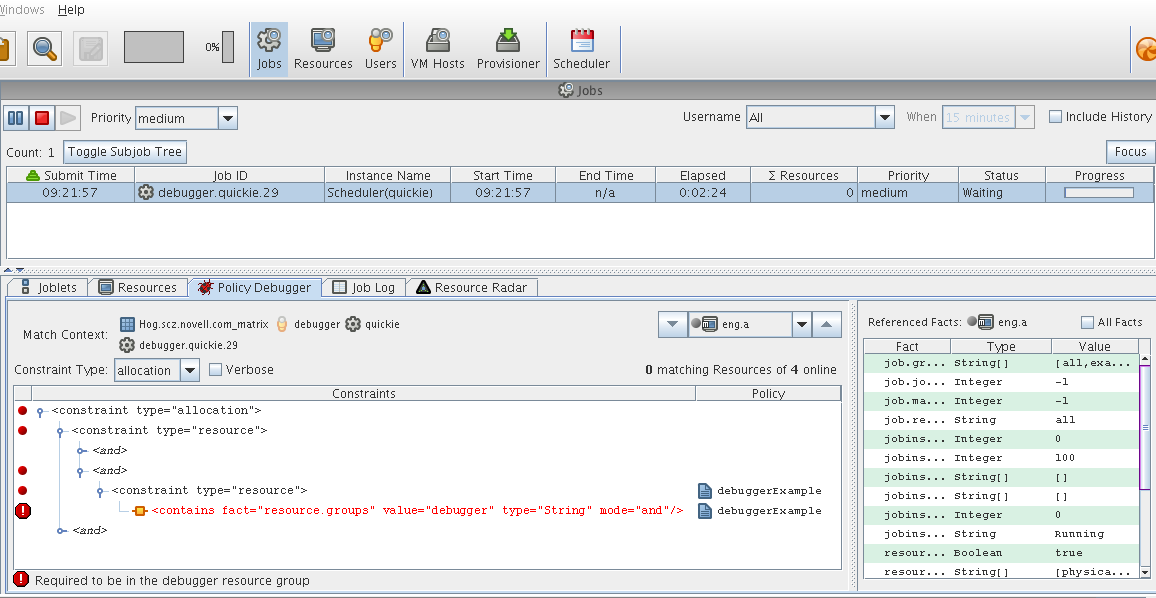Go to previous resource with down arrow
Image resolution: width=1156 pixels, height=598 pixels.
tap(672, 324)
